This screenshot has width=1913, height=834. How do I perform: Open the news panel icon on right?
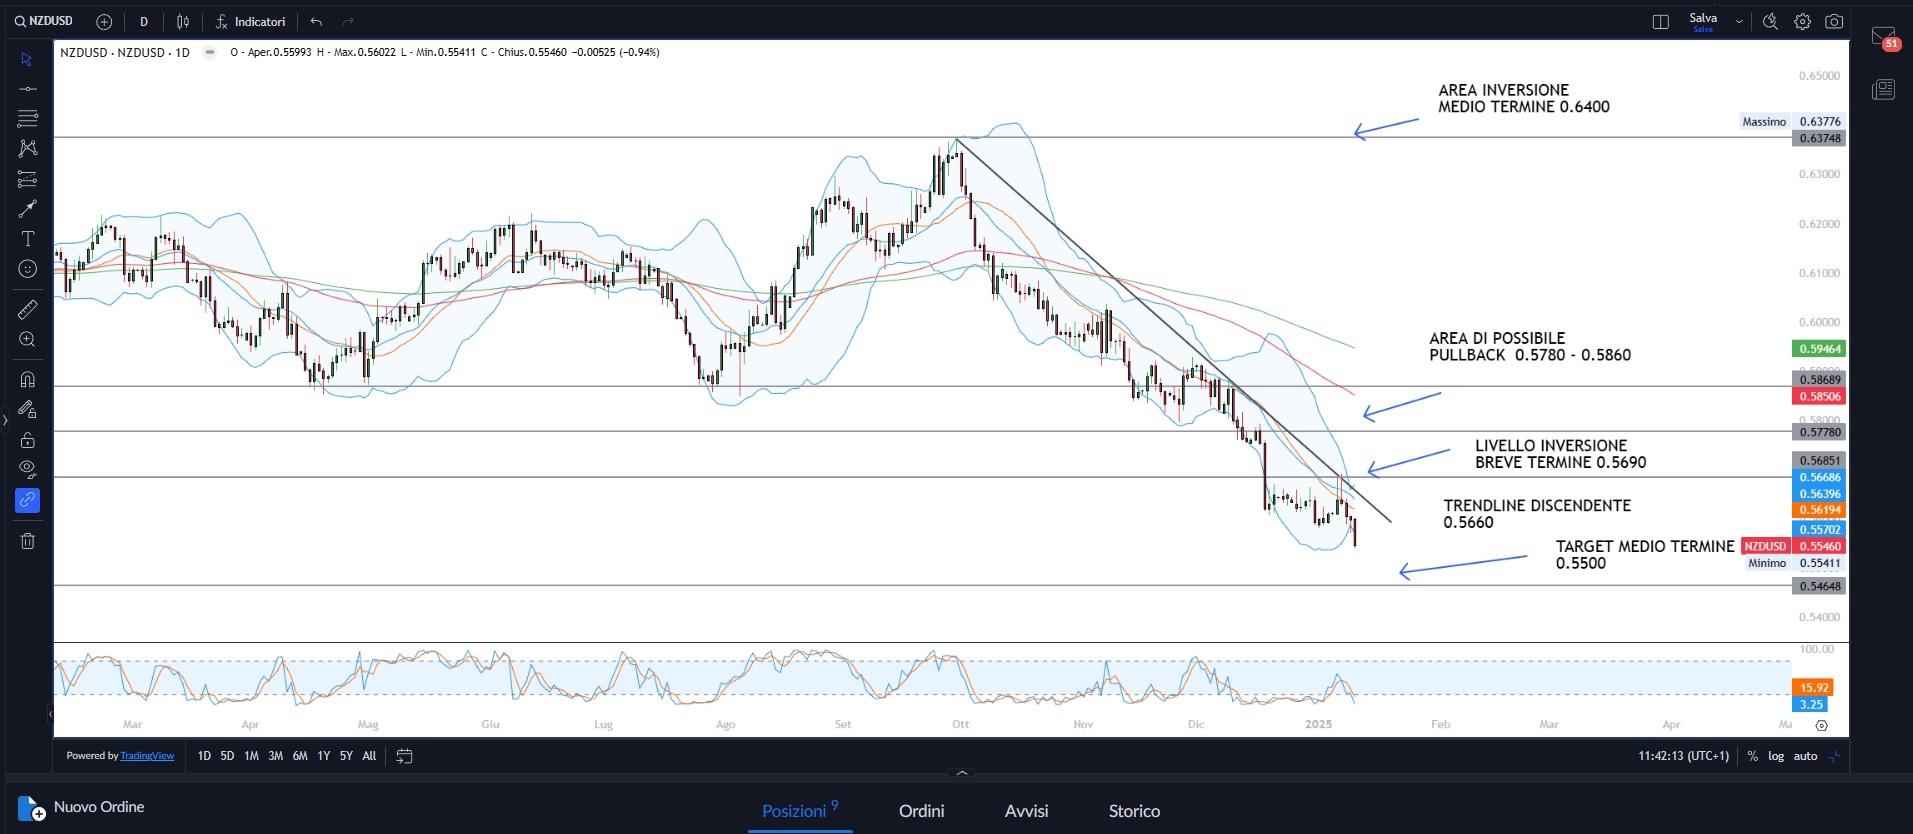tap(1883, 90)
